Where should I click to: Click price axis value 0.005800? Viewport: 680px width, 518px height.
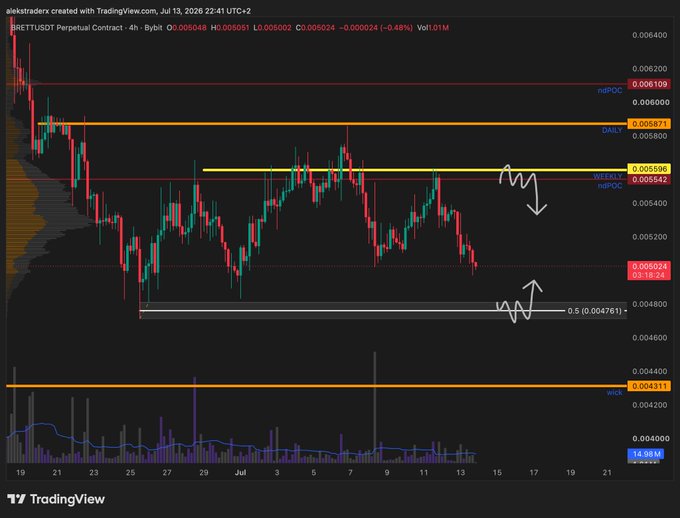point(650,136)
